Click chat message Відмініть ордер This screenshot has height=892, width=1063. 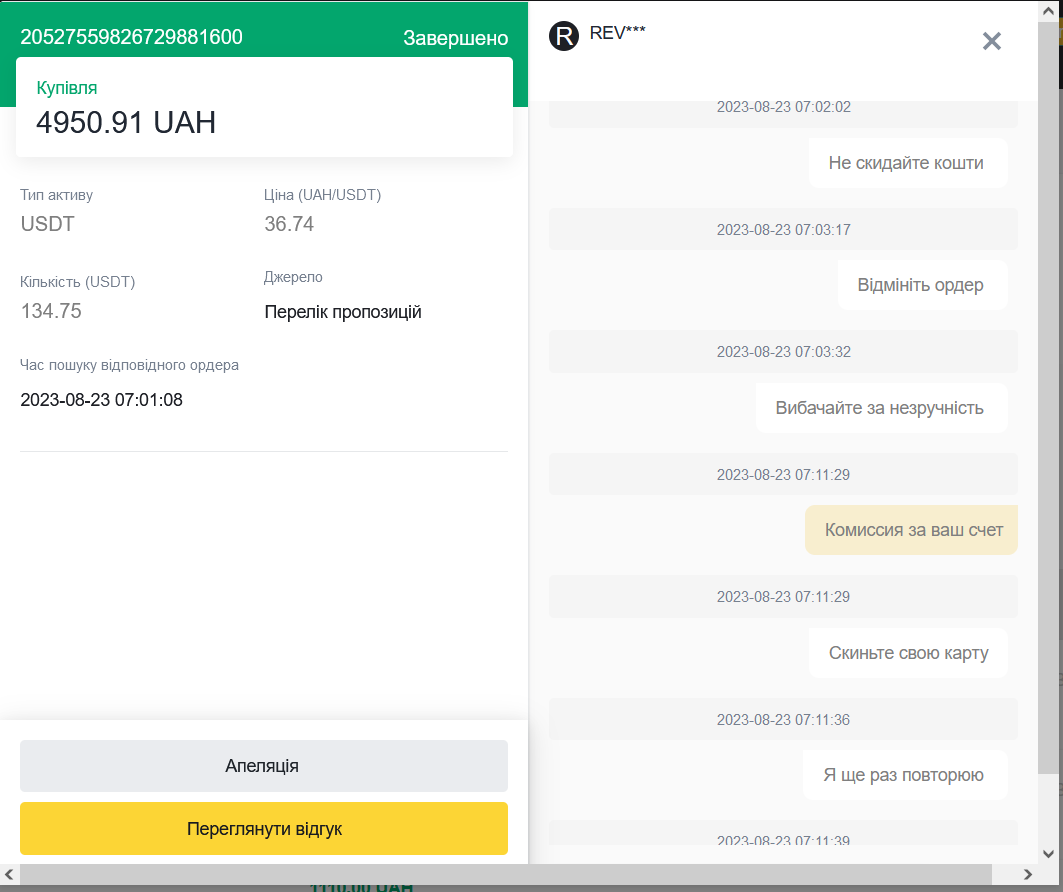[x=922, y=285]
